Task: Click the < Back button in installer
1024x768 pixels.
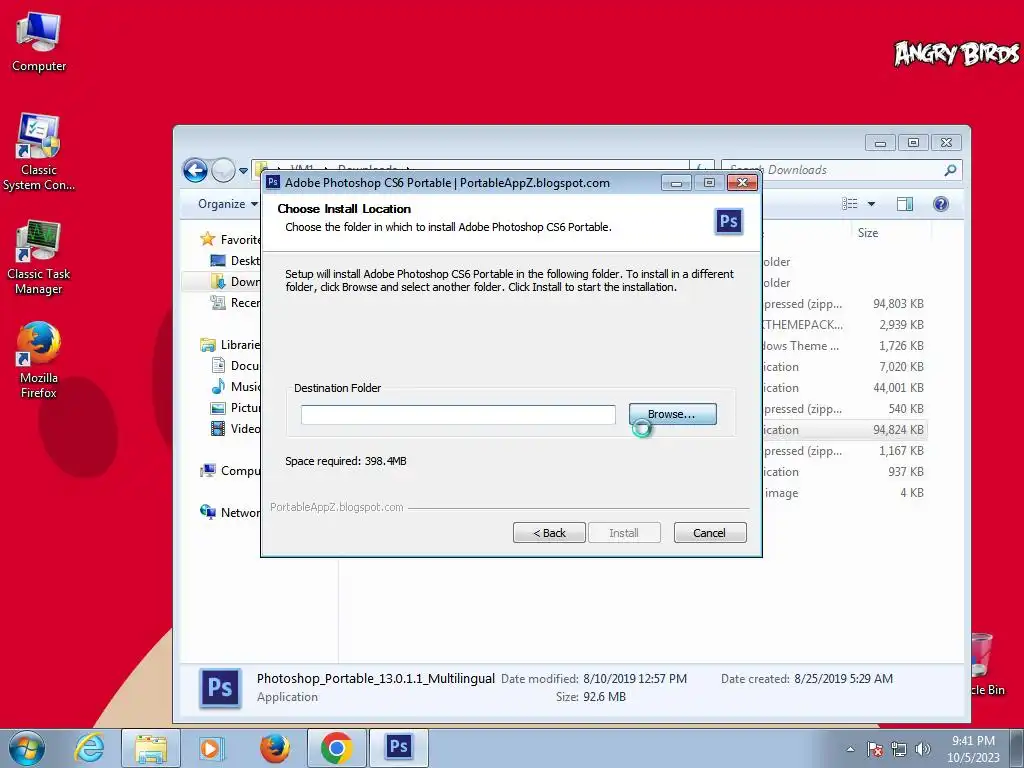Action: click(x=549, y=533)
